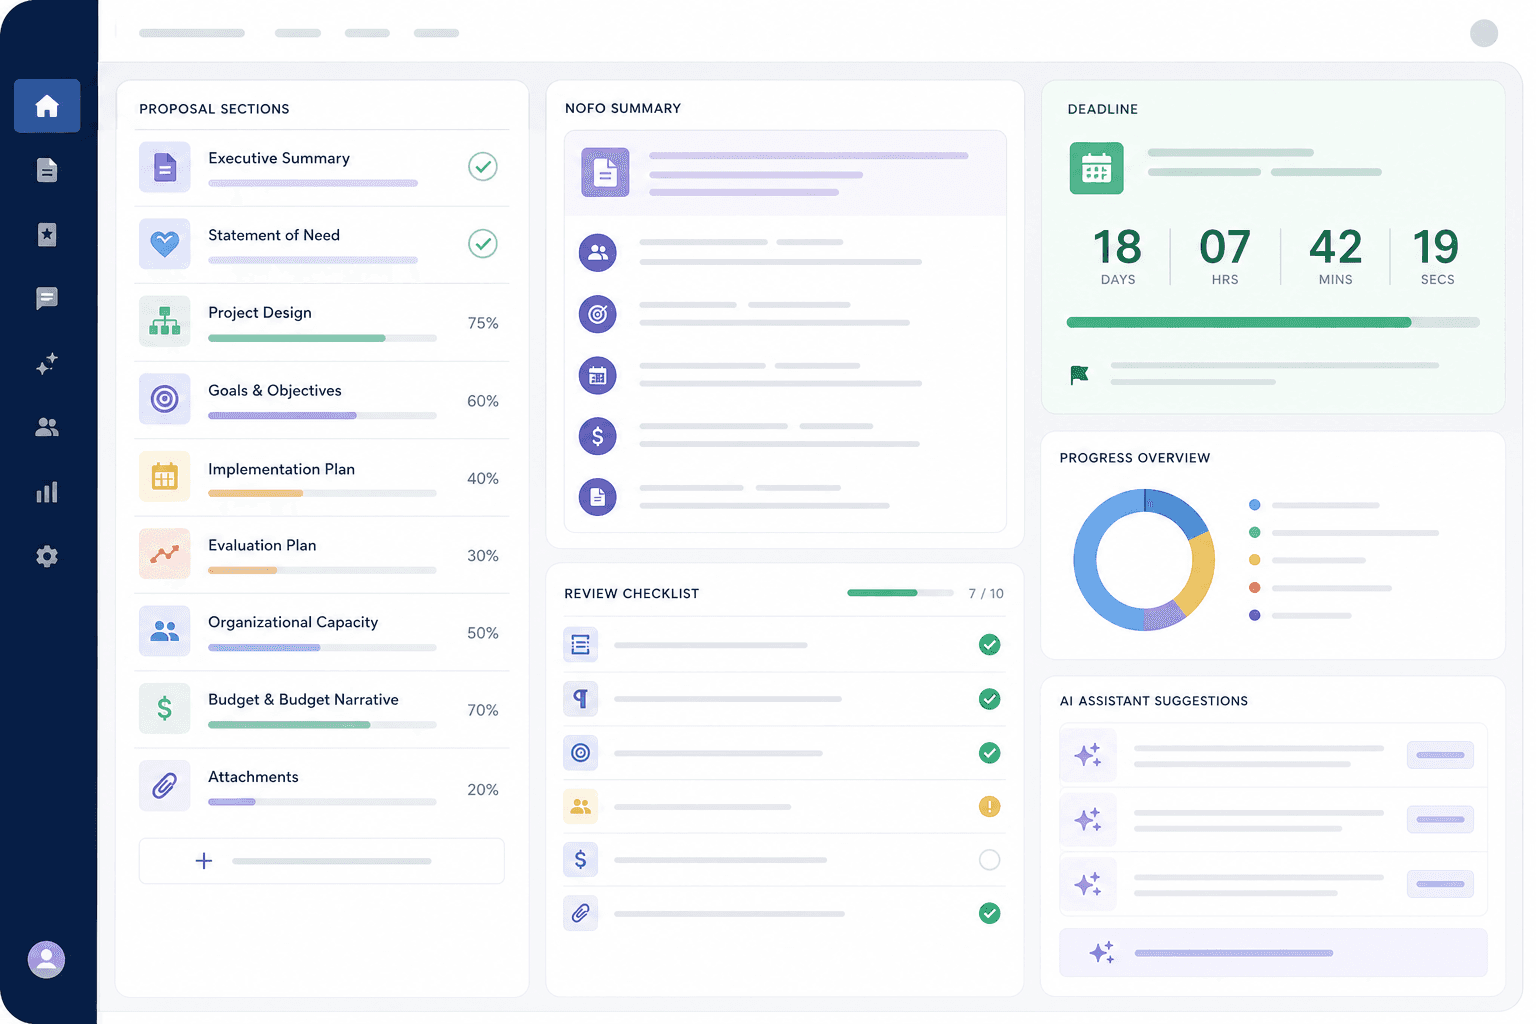This screenshot has height=1024, width=1536.
Task: Click the Organizational Capacity people icon
Action: pos(165,631)
